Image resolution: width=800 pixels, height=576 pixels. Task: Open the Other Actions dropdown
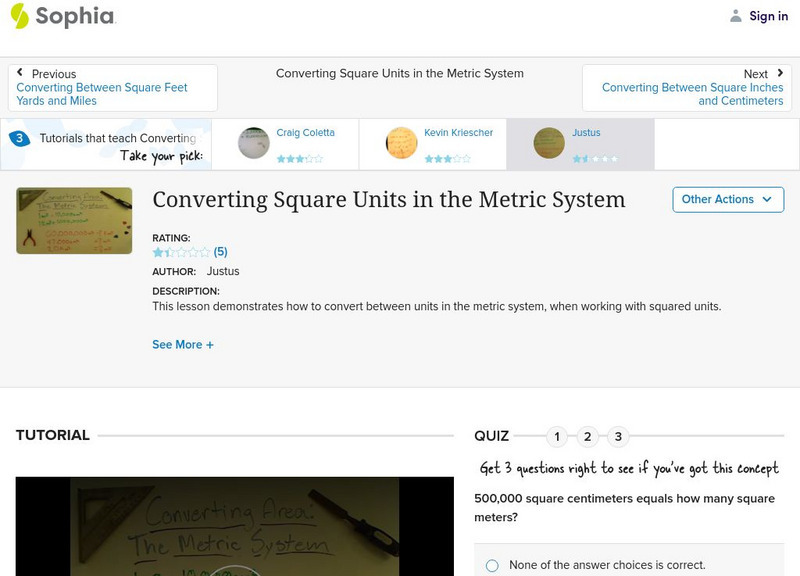point(727,199)
